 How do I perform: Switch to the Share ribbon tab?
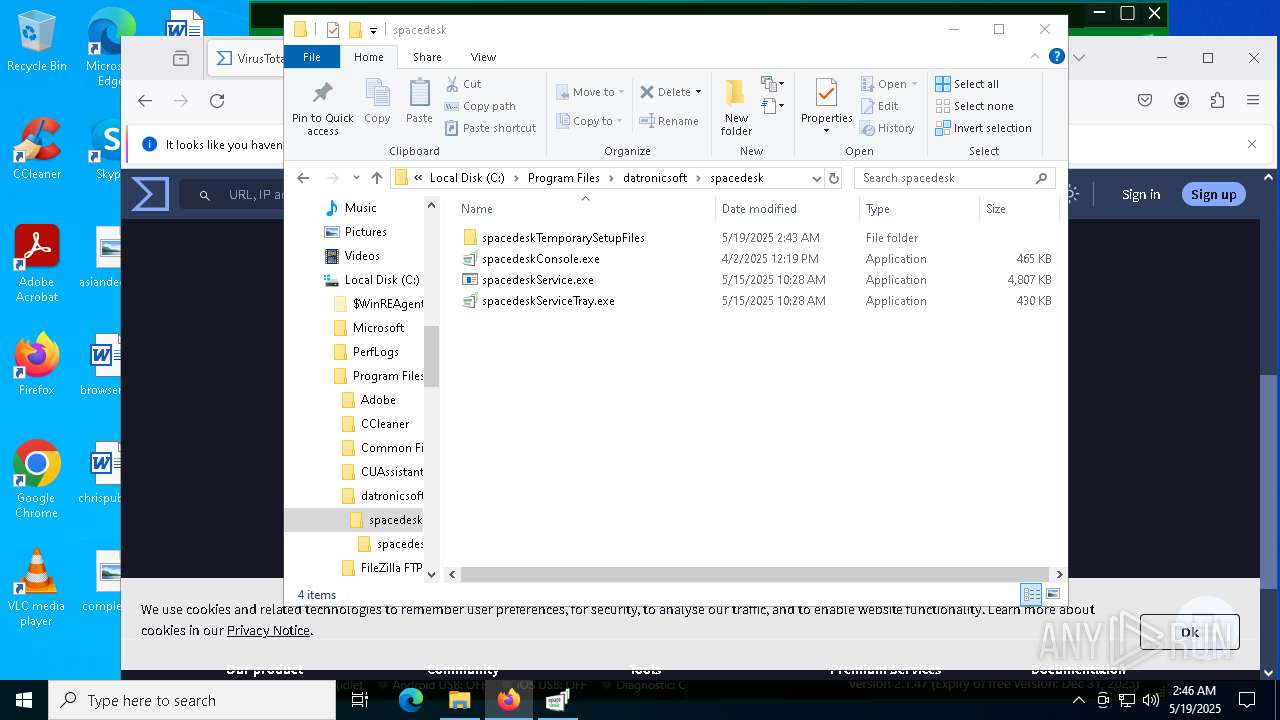point(427,57)
